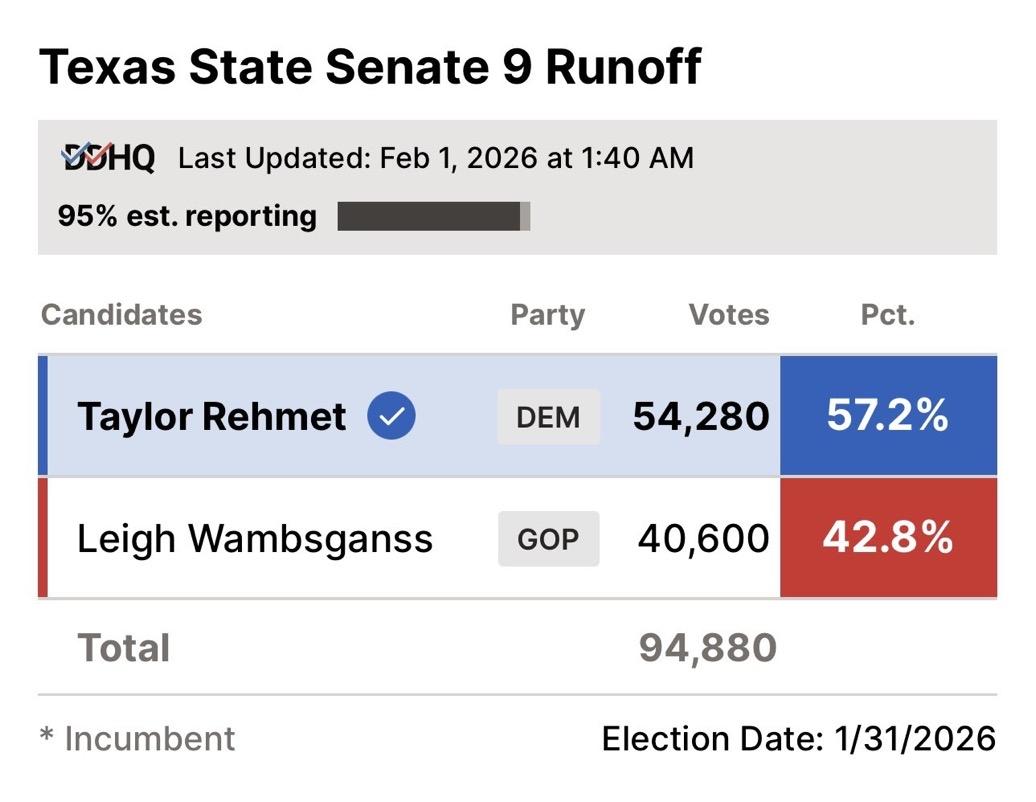Select the Taylor Rehmet candidate name
The width and height of the screenshot is (1036, 802).
(x=212, y=416)
